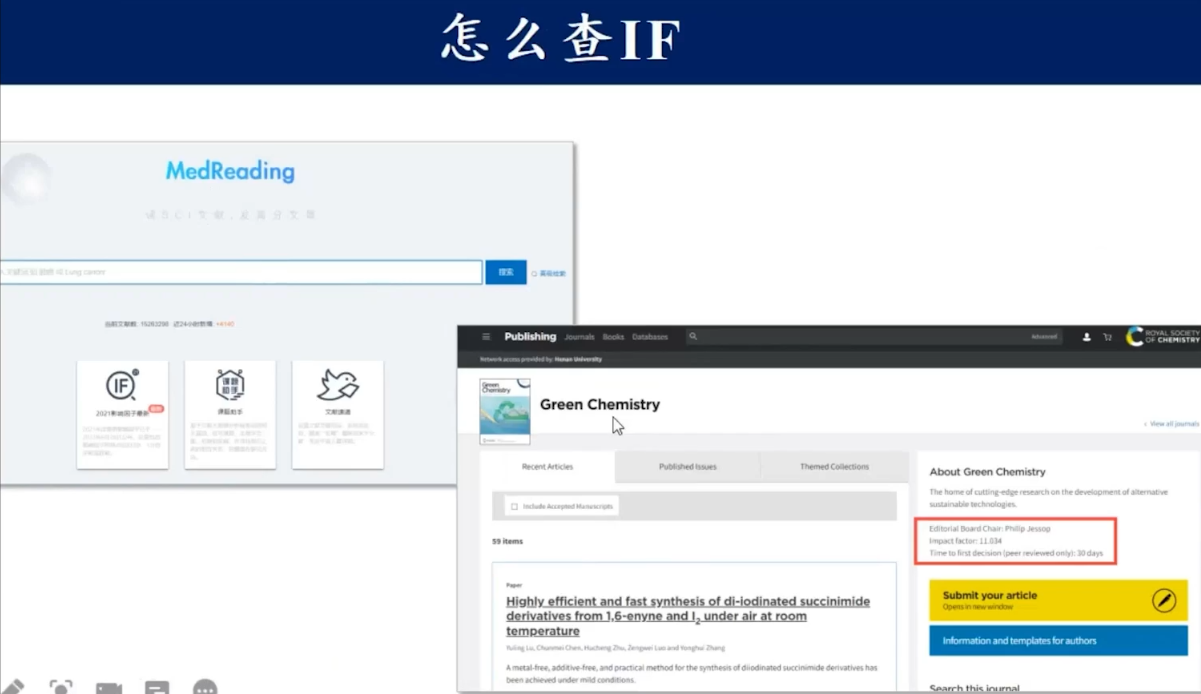Click the Impact factor: 11.034 text

[x=965, y=541]
